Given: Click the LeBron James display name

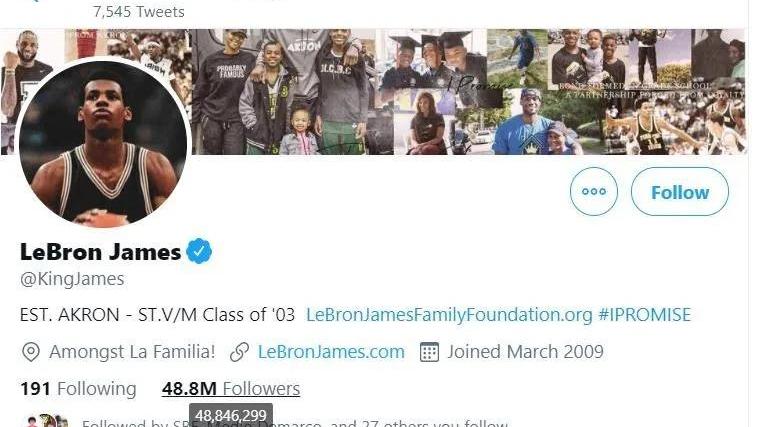Looking at the screenshot, I should click(x=100, y=251).
